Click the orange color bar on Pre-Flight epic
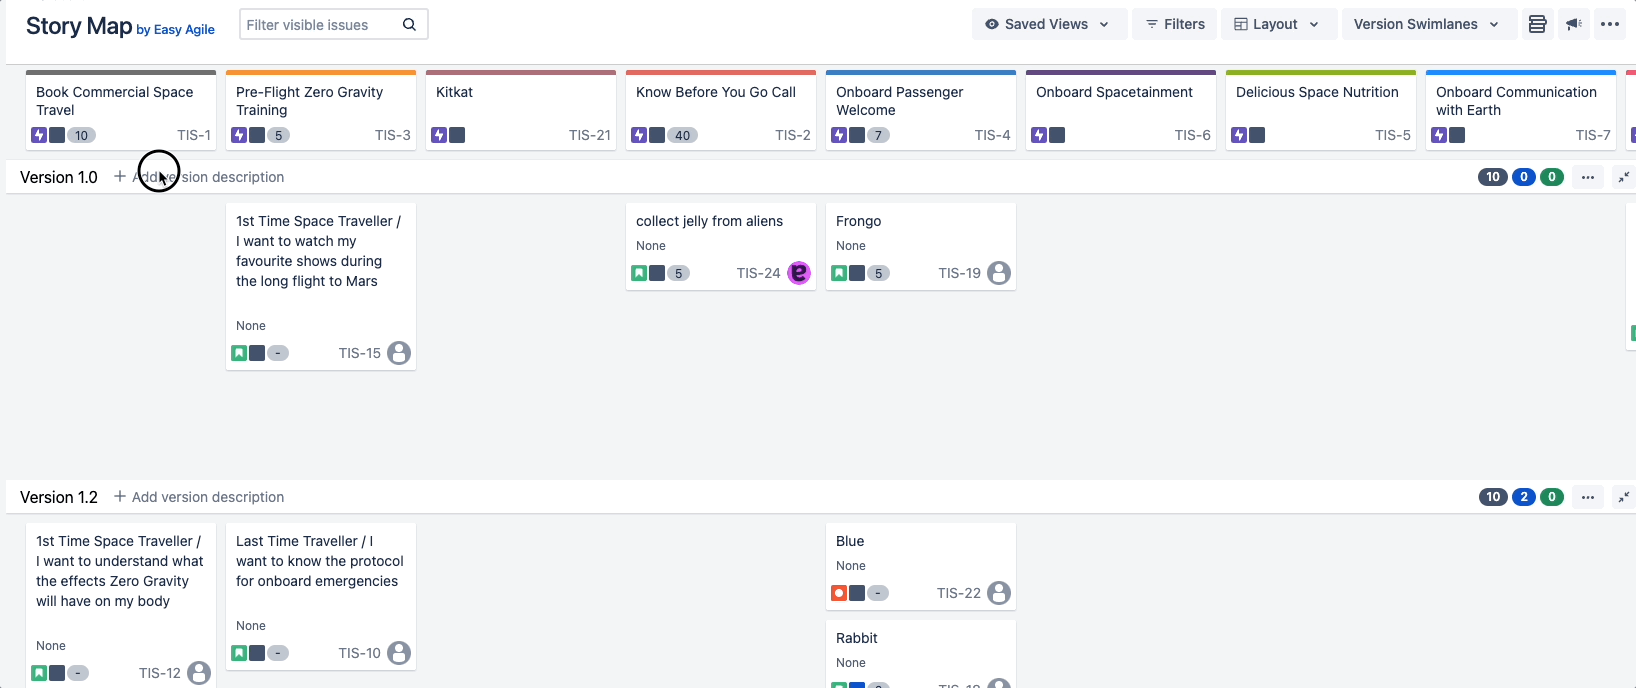The image size is (1636, 688). pyautogui.click(x=320, y=72)
